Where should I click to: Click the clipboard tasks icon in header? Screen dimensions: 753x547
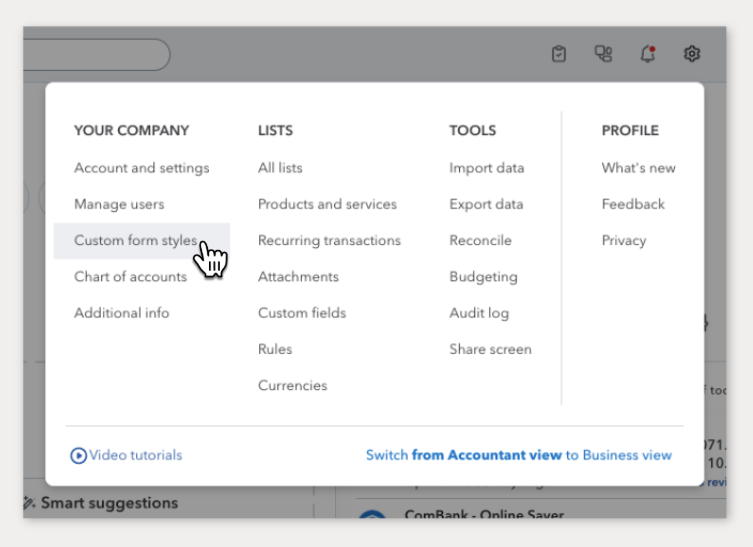tap(559, 54)
